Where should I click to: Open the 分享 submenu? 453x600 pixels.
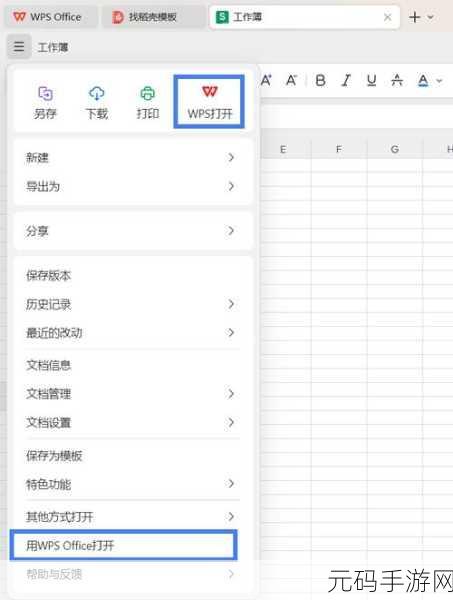(x=132, y=231)
